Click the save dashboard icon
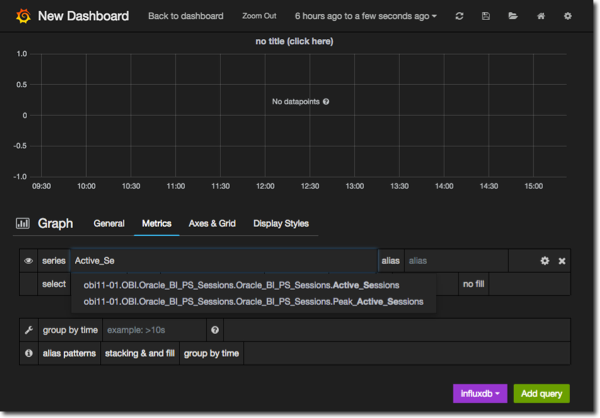Image resolution: width=600 pixels, height=418 pixels. click(x=486, y=17)
